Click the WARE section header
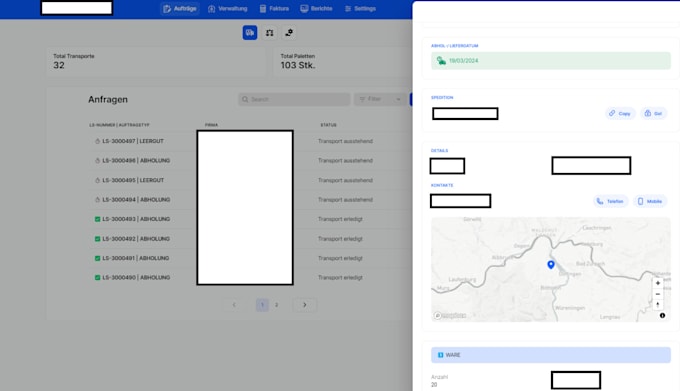This screenshot has height=391, width=680. point(551,355)
